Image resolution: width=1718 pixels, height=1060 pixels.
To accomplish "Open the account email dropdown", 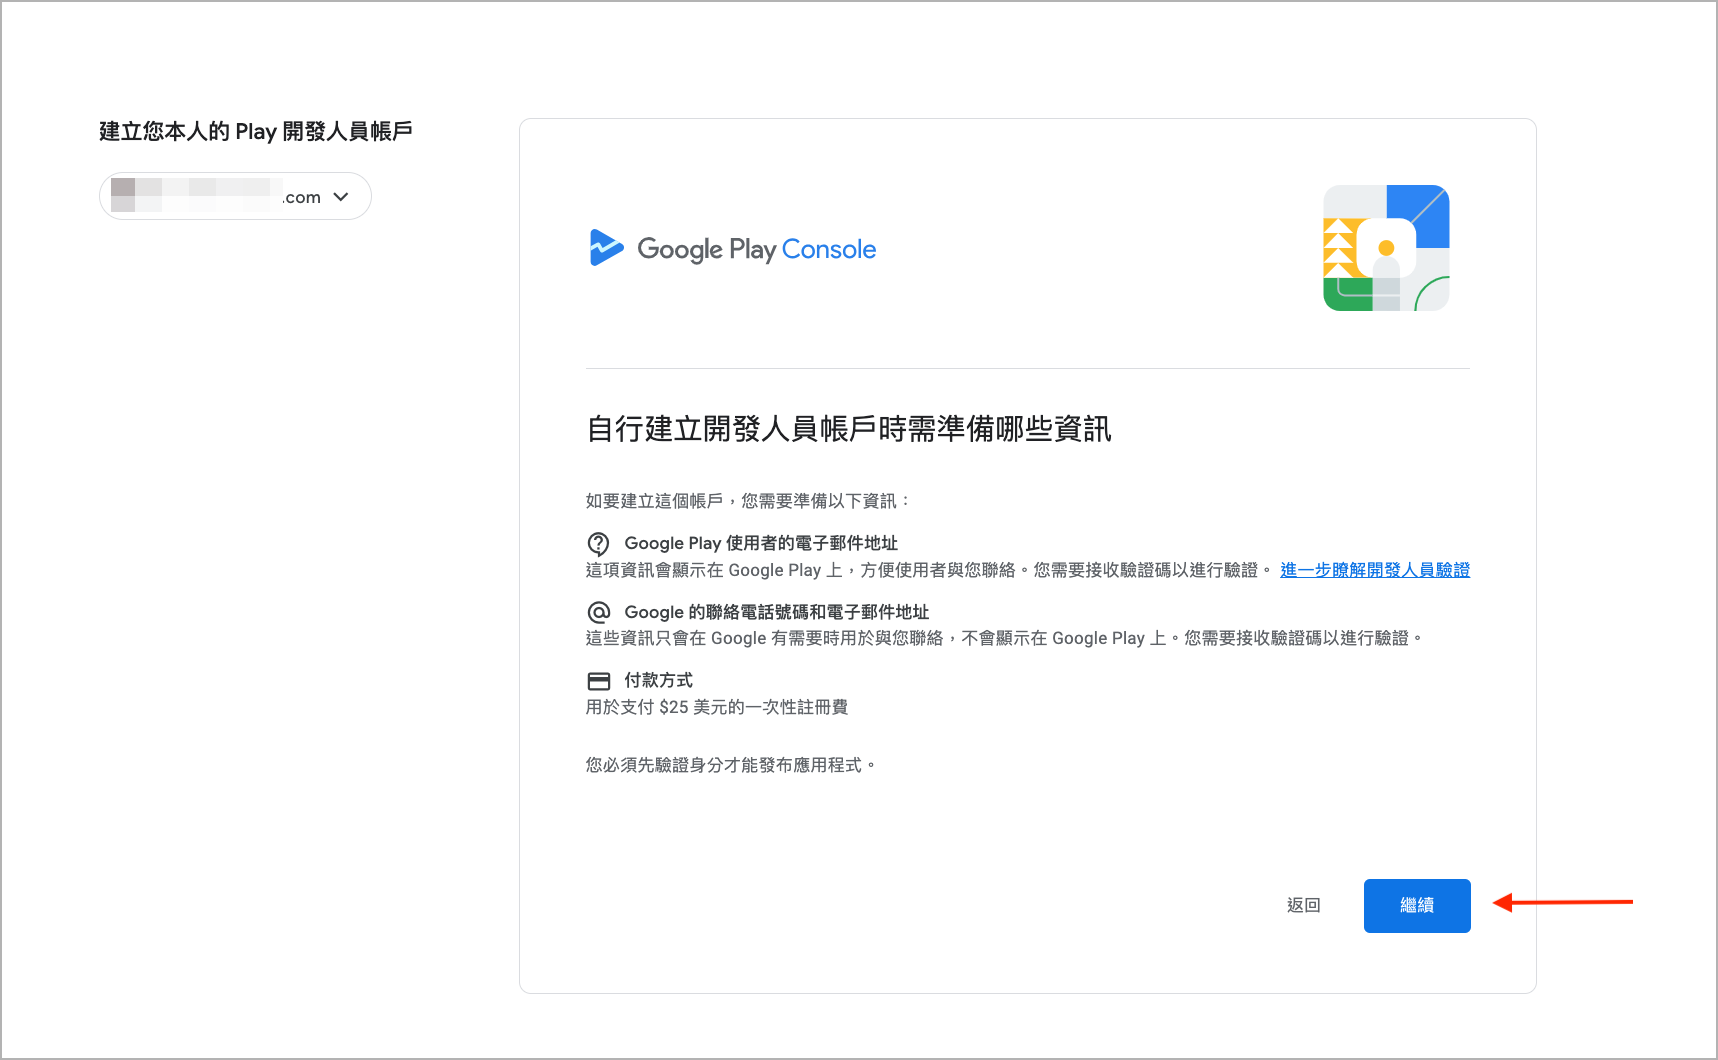I will [235, 196].
